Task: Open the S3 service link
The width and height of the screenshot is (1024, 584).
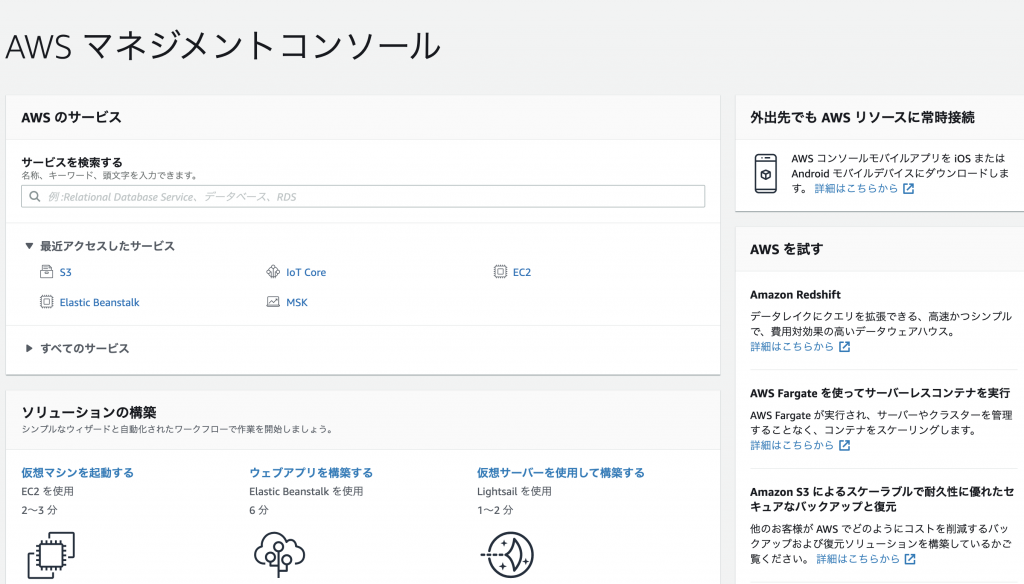Action: point(65,272)
